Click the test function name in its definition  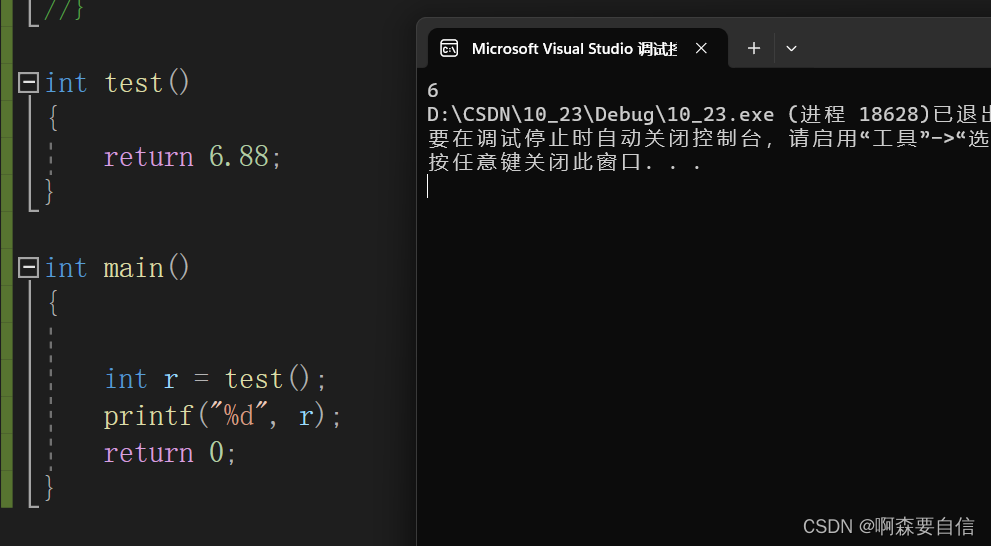click(x=133, y=83)
